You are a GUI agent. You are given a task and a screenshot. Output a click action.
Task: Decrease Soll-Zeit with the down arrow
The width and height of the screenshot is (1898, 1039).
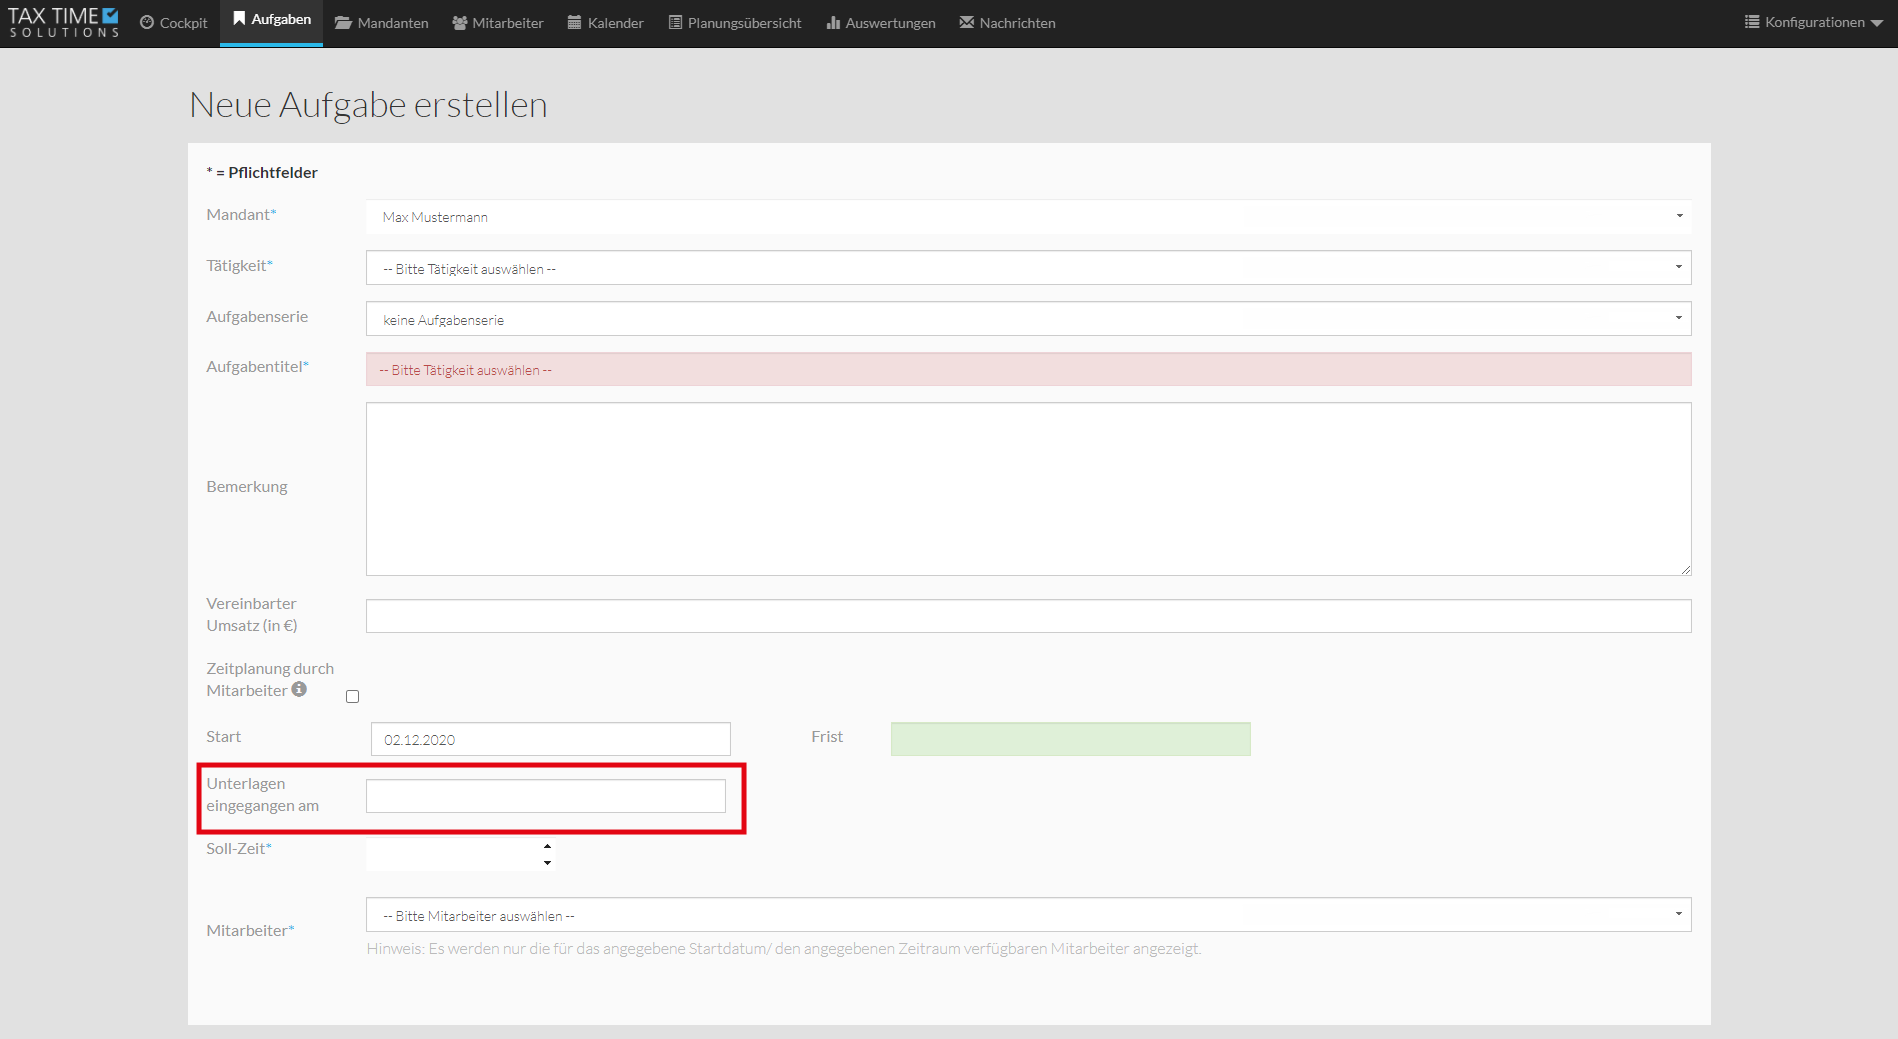click(x=547, y=863)
